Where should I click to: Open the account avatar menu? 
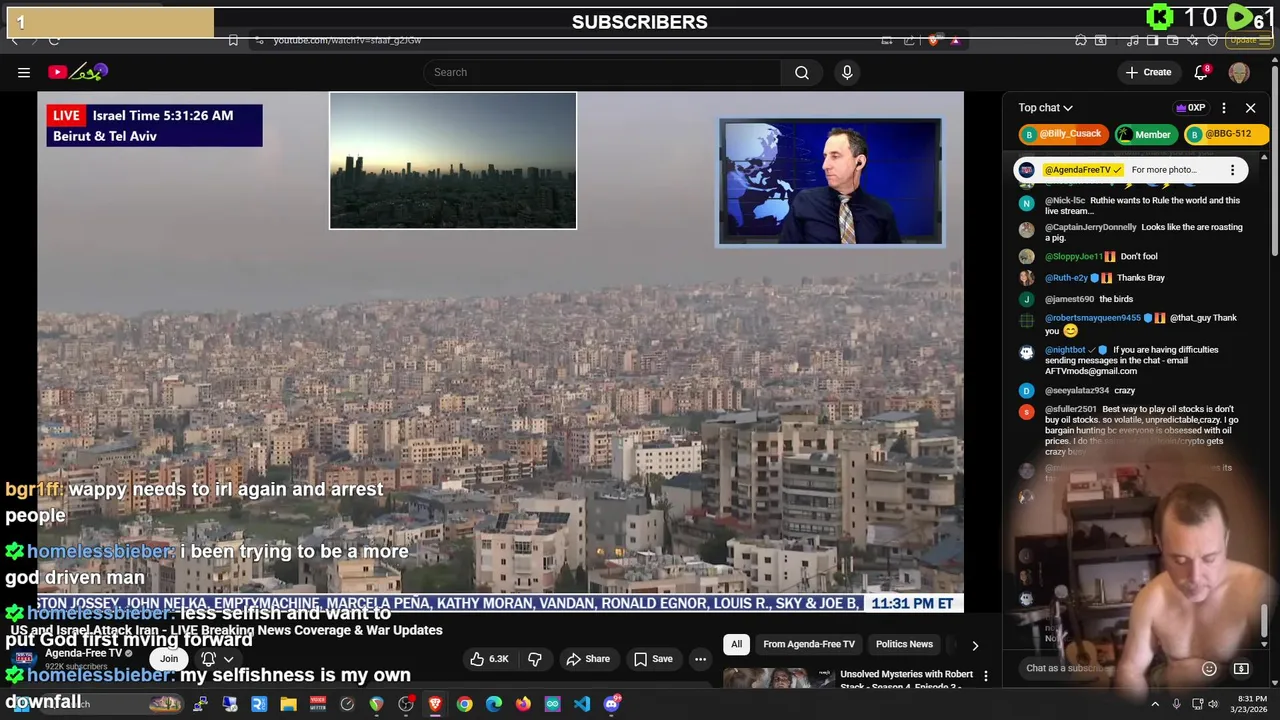[x=1239, y=72]
